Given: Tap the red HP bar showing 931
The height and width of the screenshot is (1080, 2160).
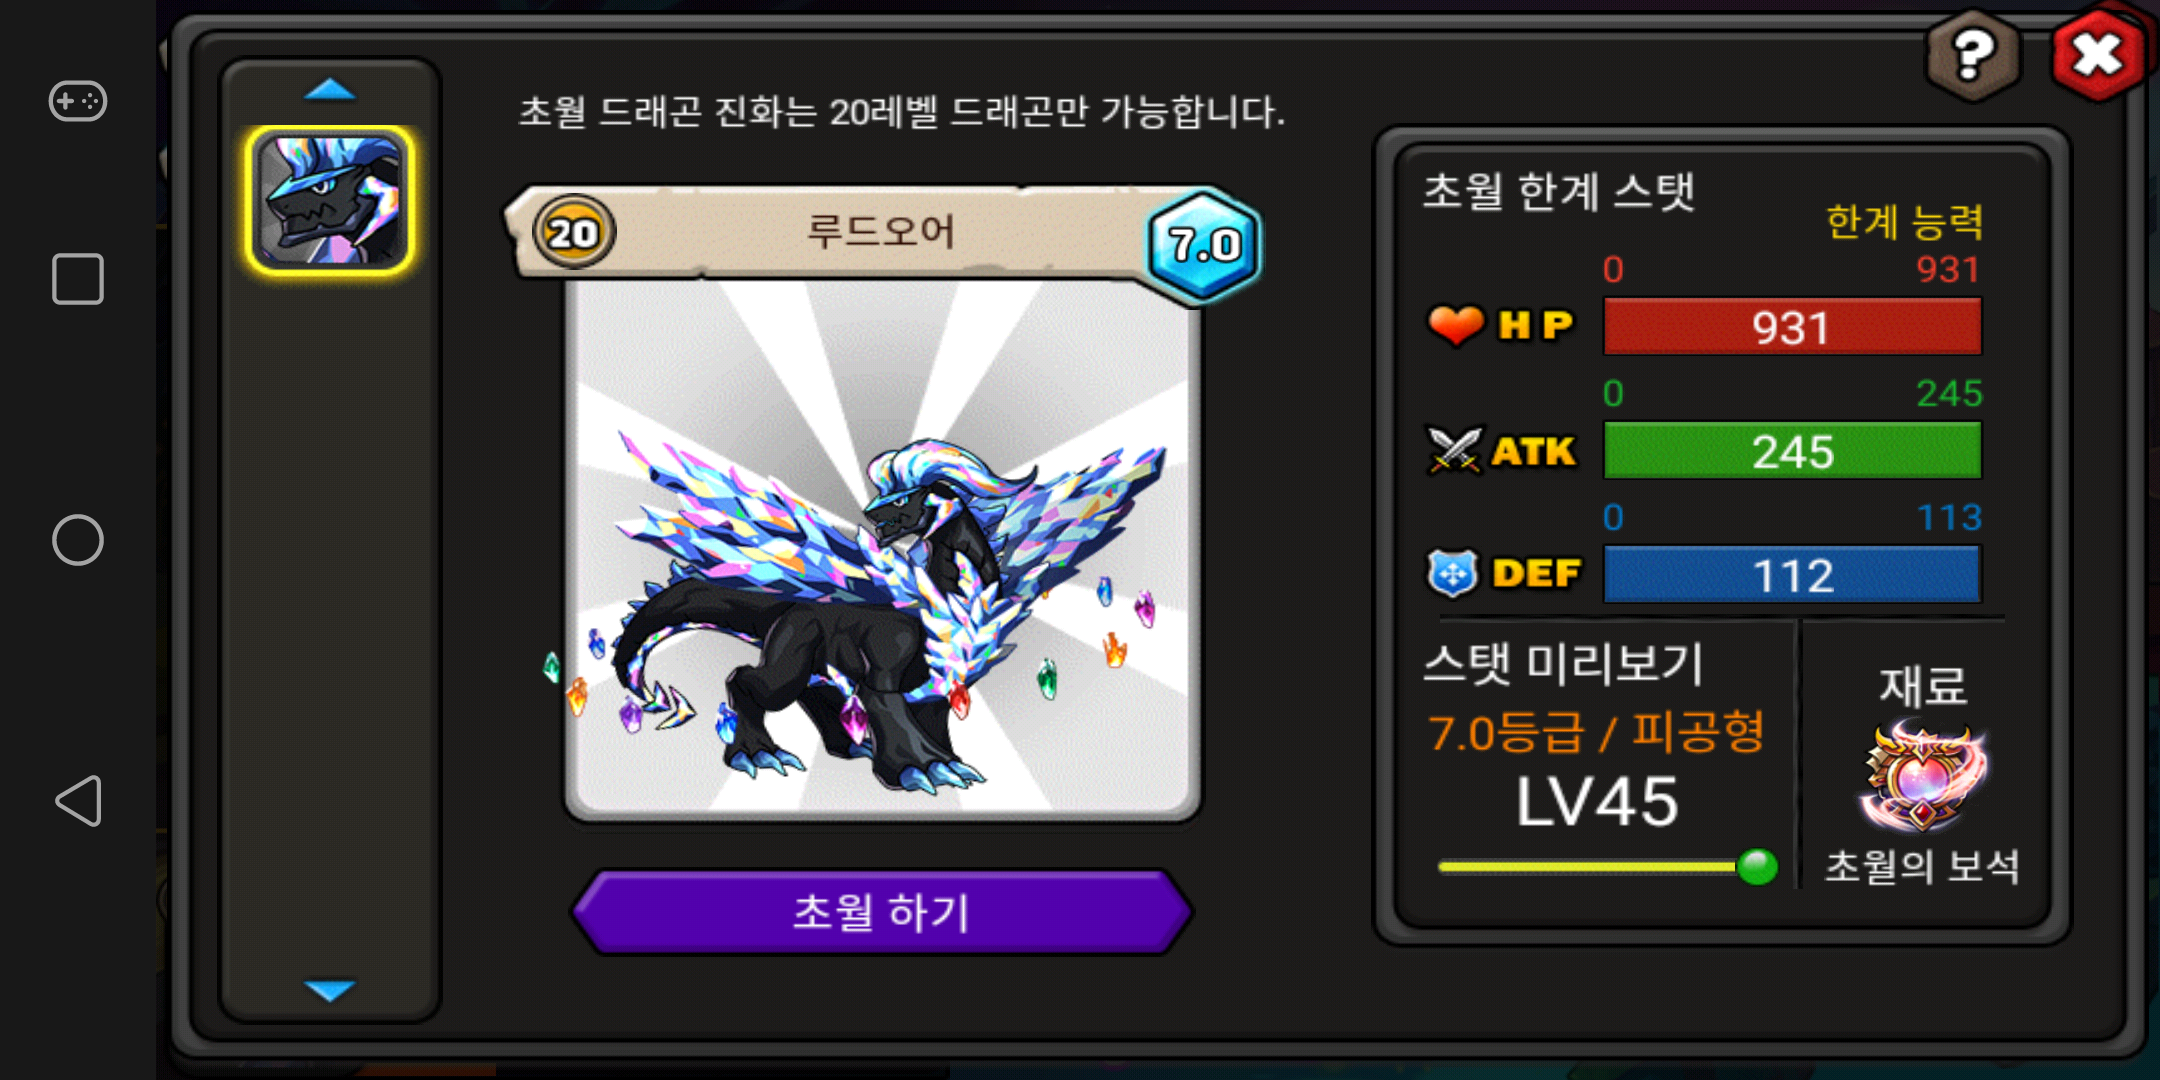Looking at the screenshot, I should [x=1792, y=326].
